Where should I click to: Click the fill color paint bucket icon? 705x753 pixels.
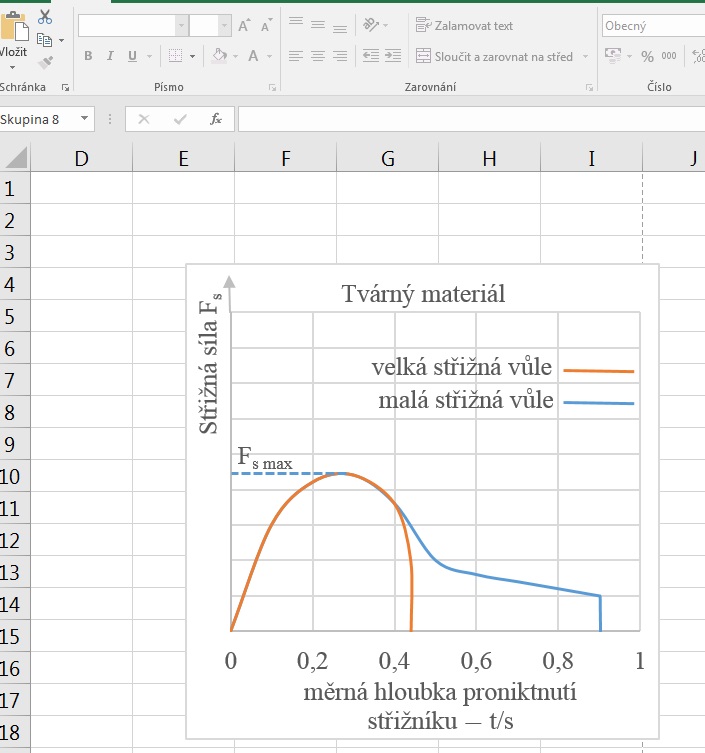[219, 56]
